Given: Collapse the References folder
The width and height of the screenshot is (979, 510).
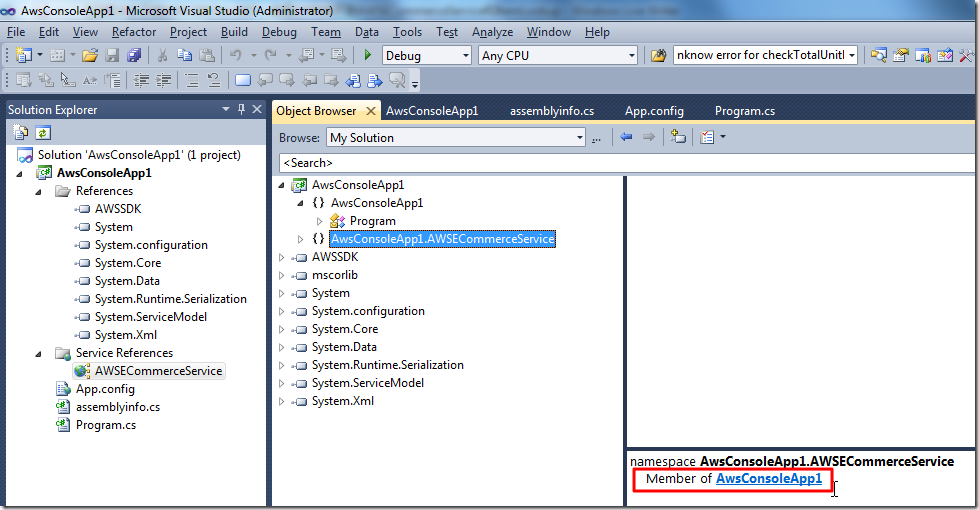Looking at the screenshot, I should [x=38, y=192].
